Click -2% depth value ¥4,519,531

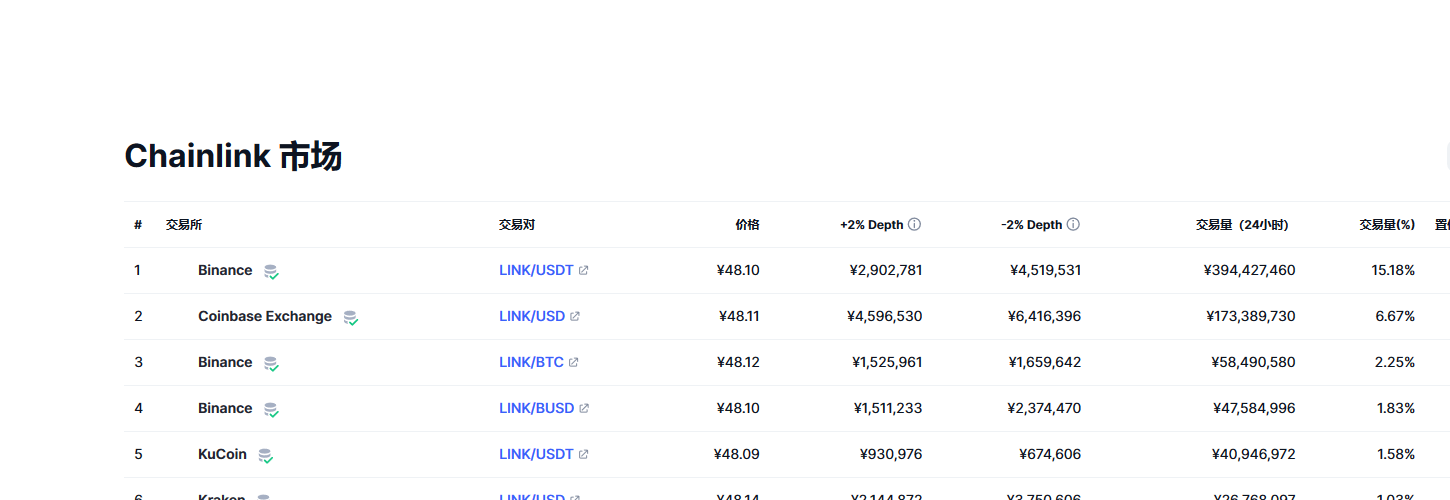click(x=1045, y=270)
